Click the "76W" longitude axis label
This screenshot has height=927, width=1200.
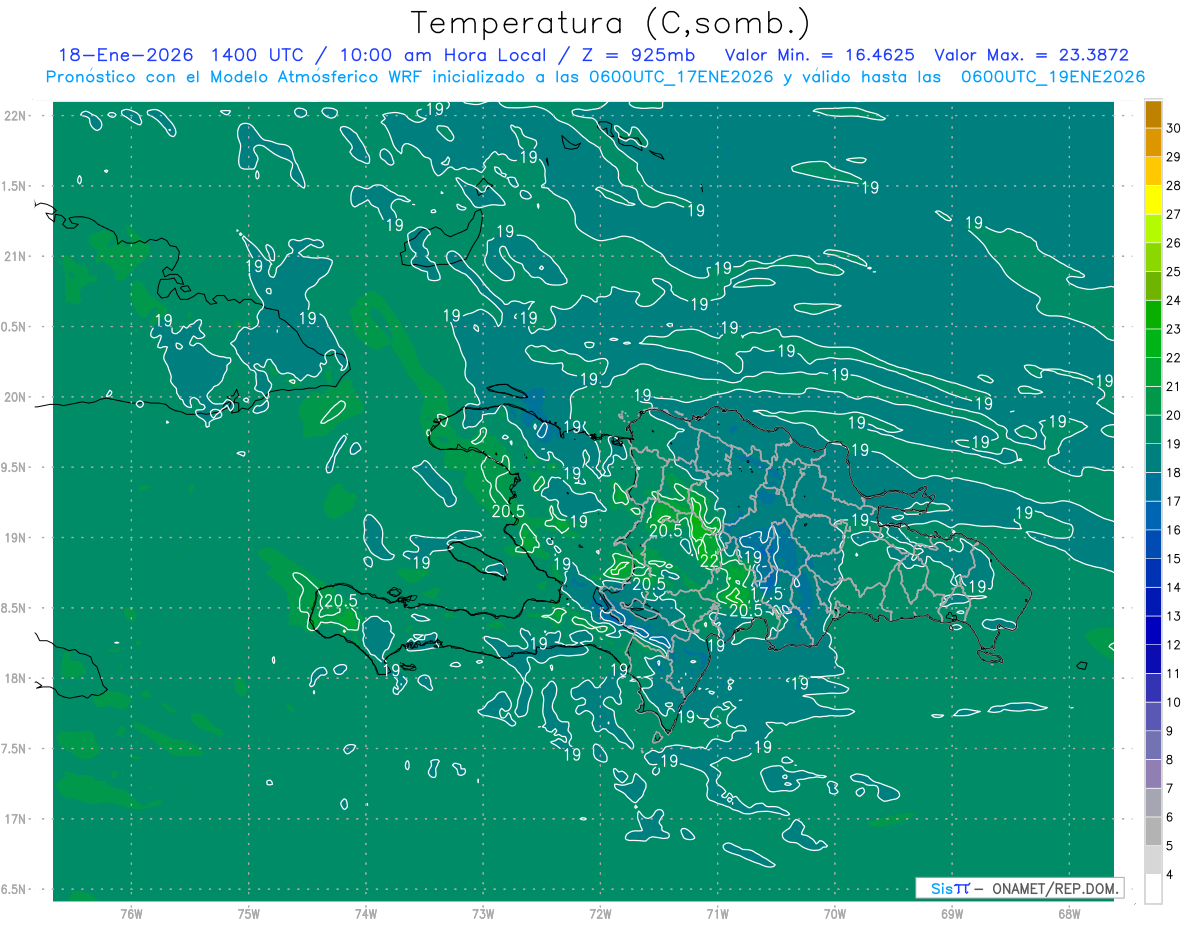[x=131, y=913]
